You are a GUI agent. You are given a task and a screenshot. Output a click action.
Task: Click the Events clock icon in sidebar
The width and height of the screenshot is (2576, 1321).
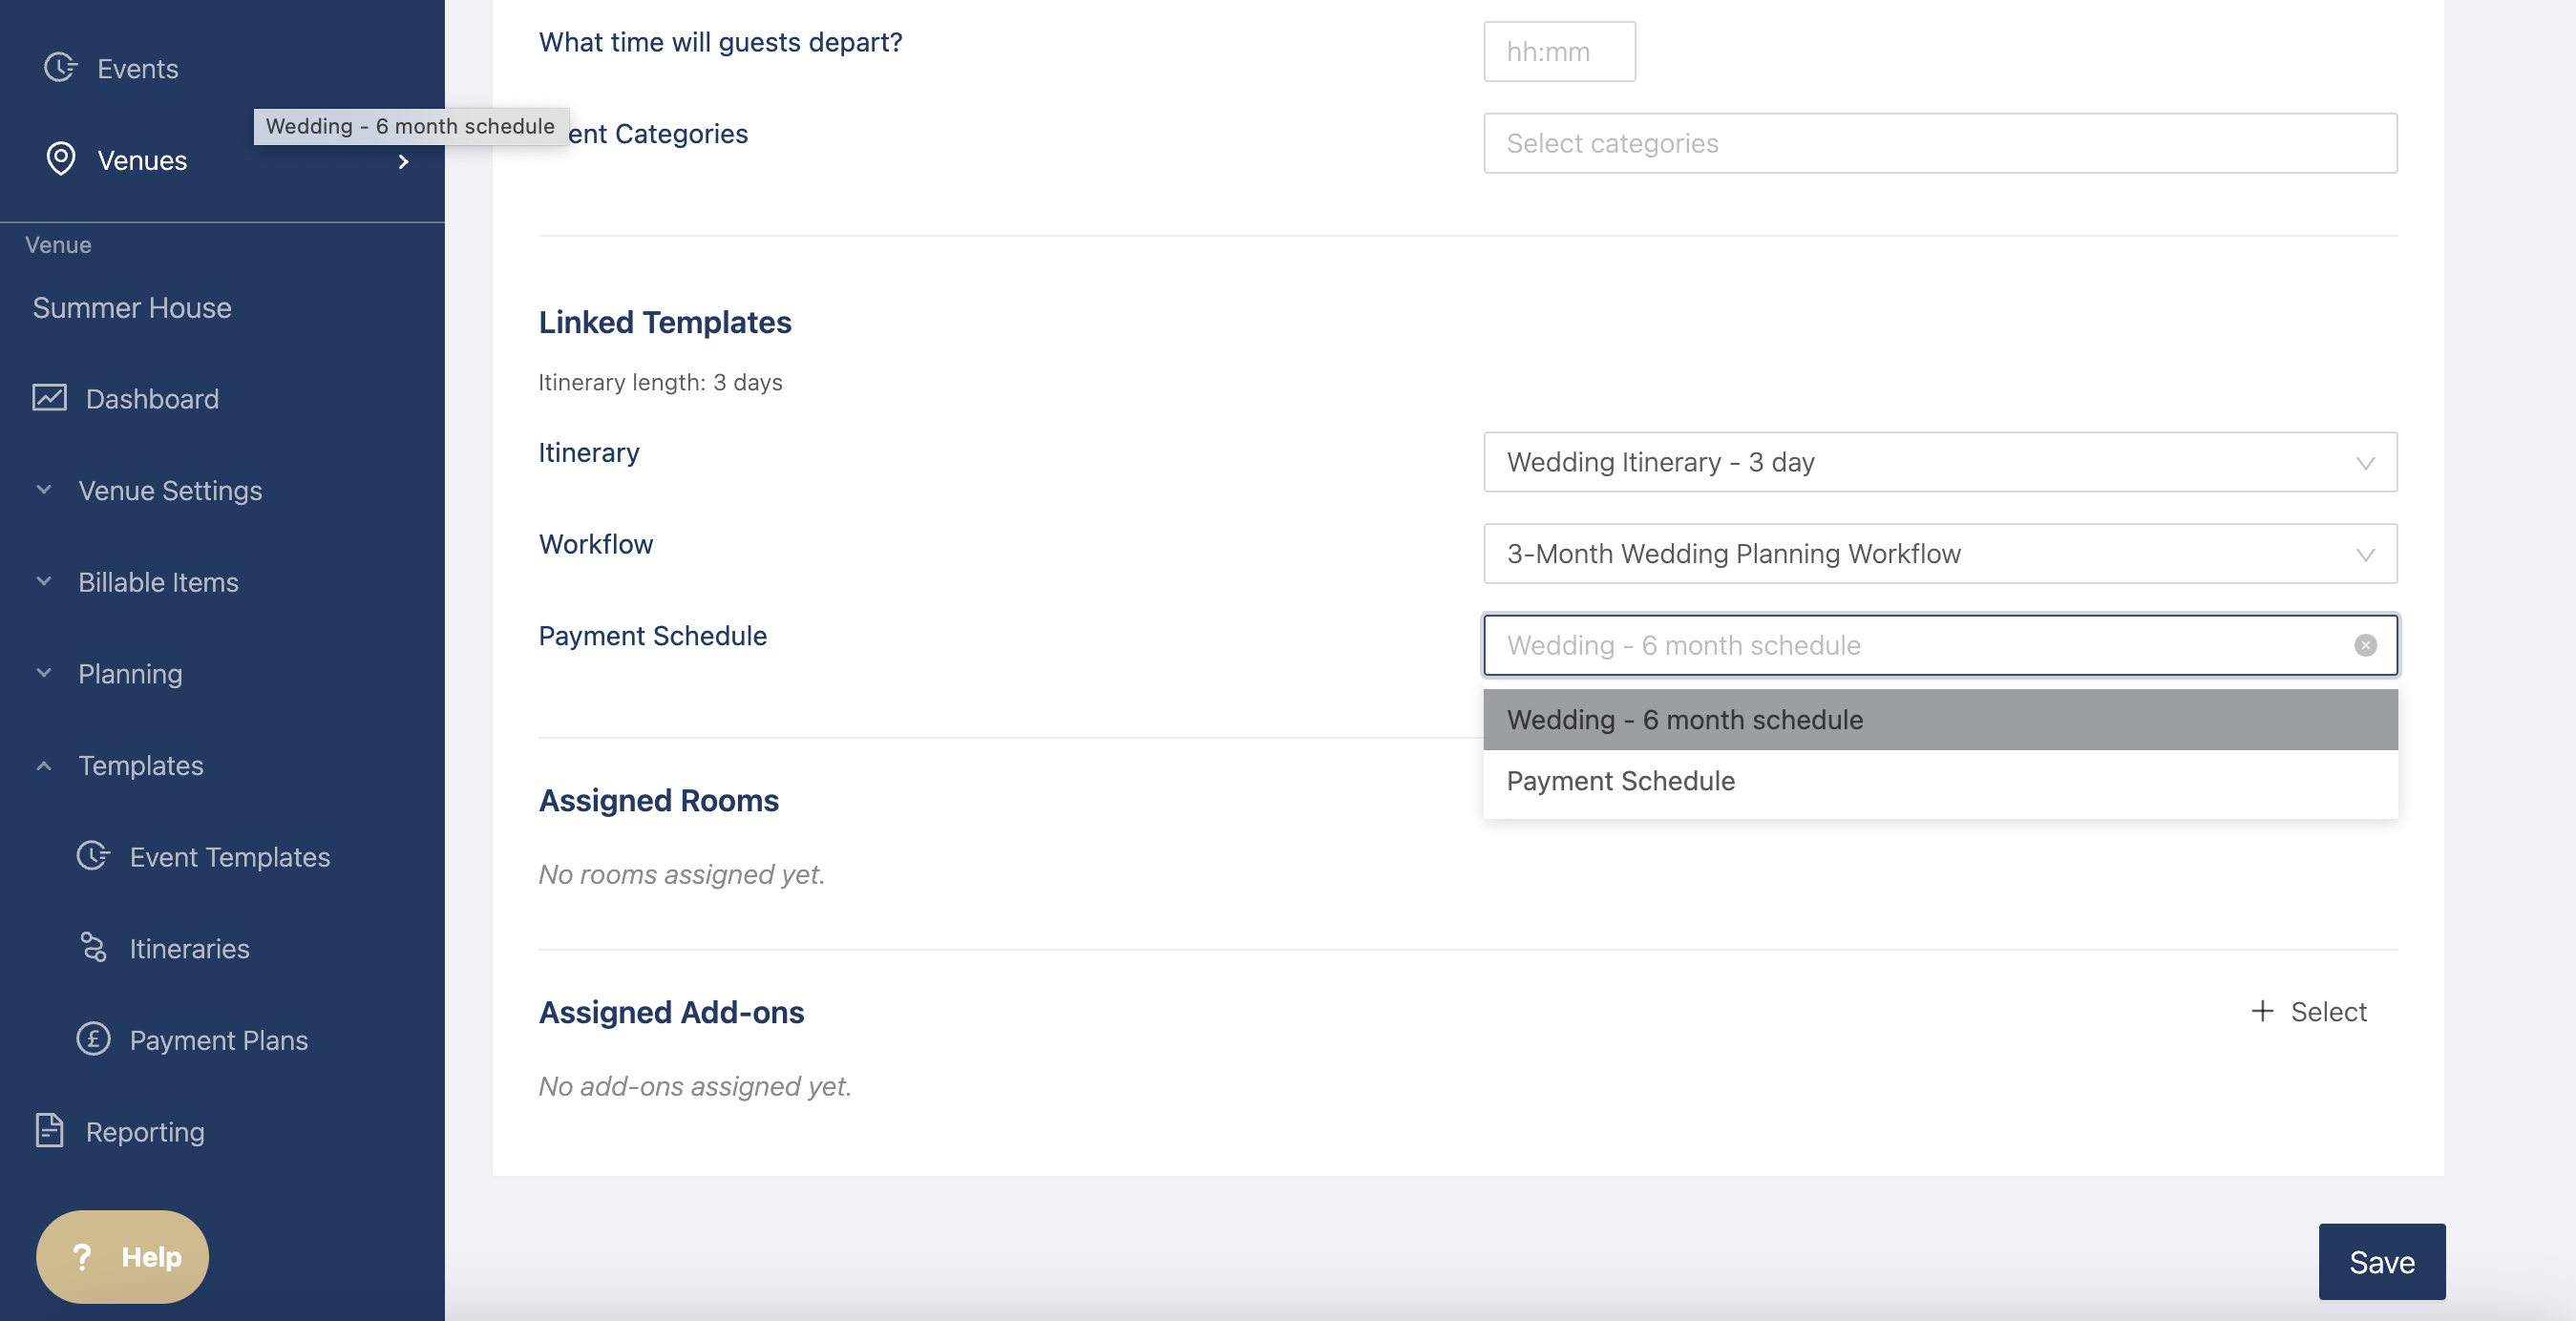tap(60, 67)
